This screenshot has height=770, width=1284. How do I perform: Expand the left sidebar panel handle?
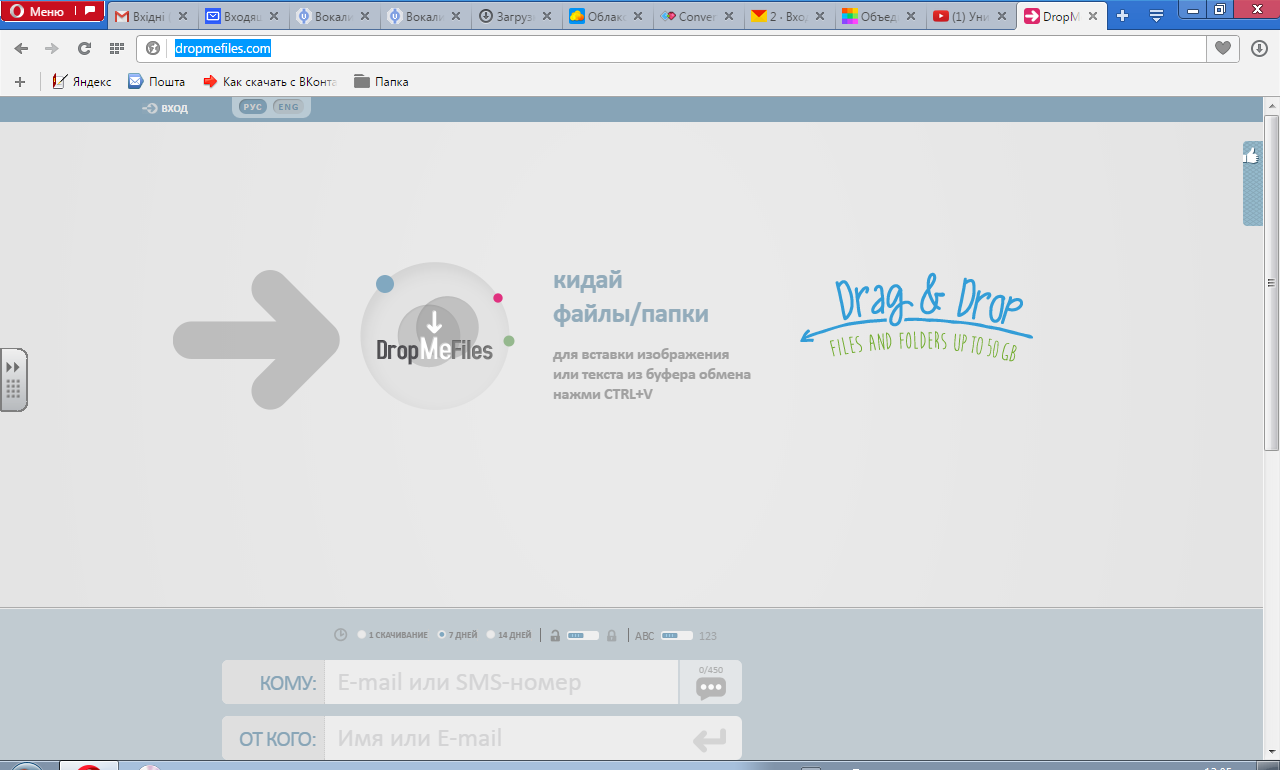[x=13, y=380]
